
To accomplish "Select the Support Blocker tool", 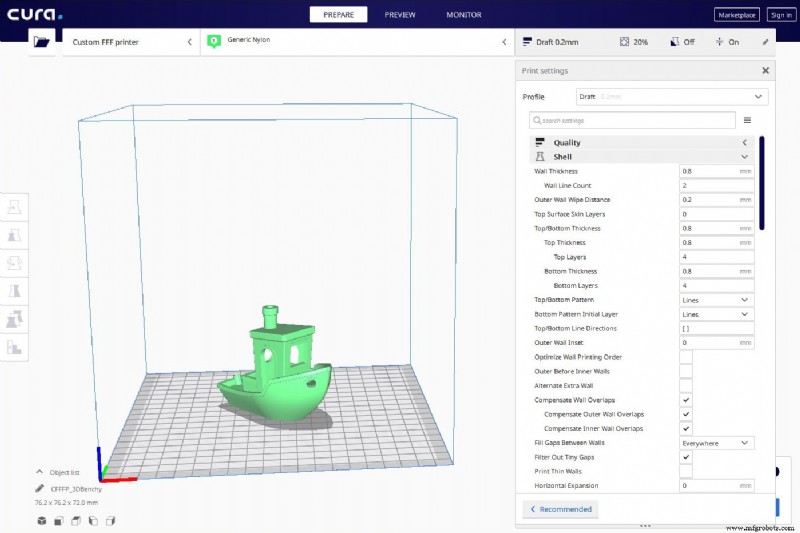I will (14, 347).
